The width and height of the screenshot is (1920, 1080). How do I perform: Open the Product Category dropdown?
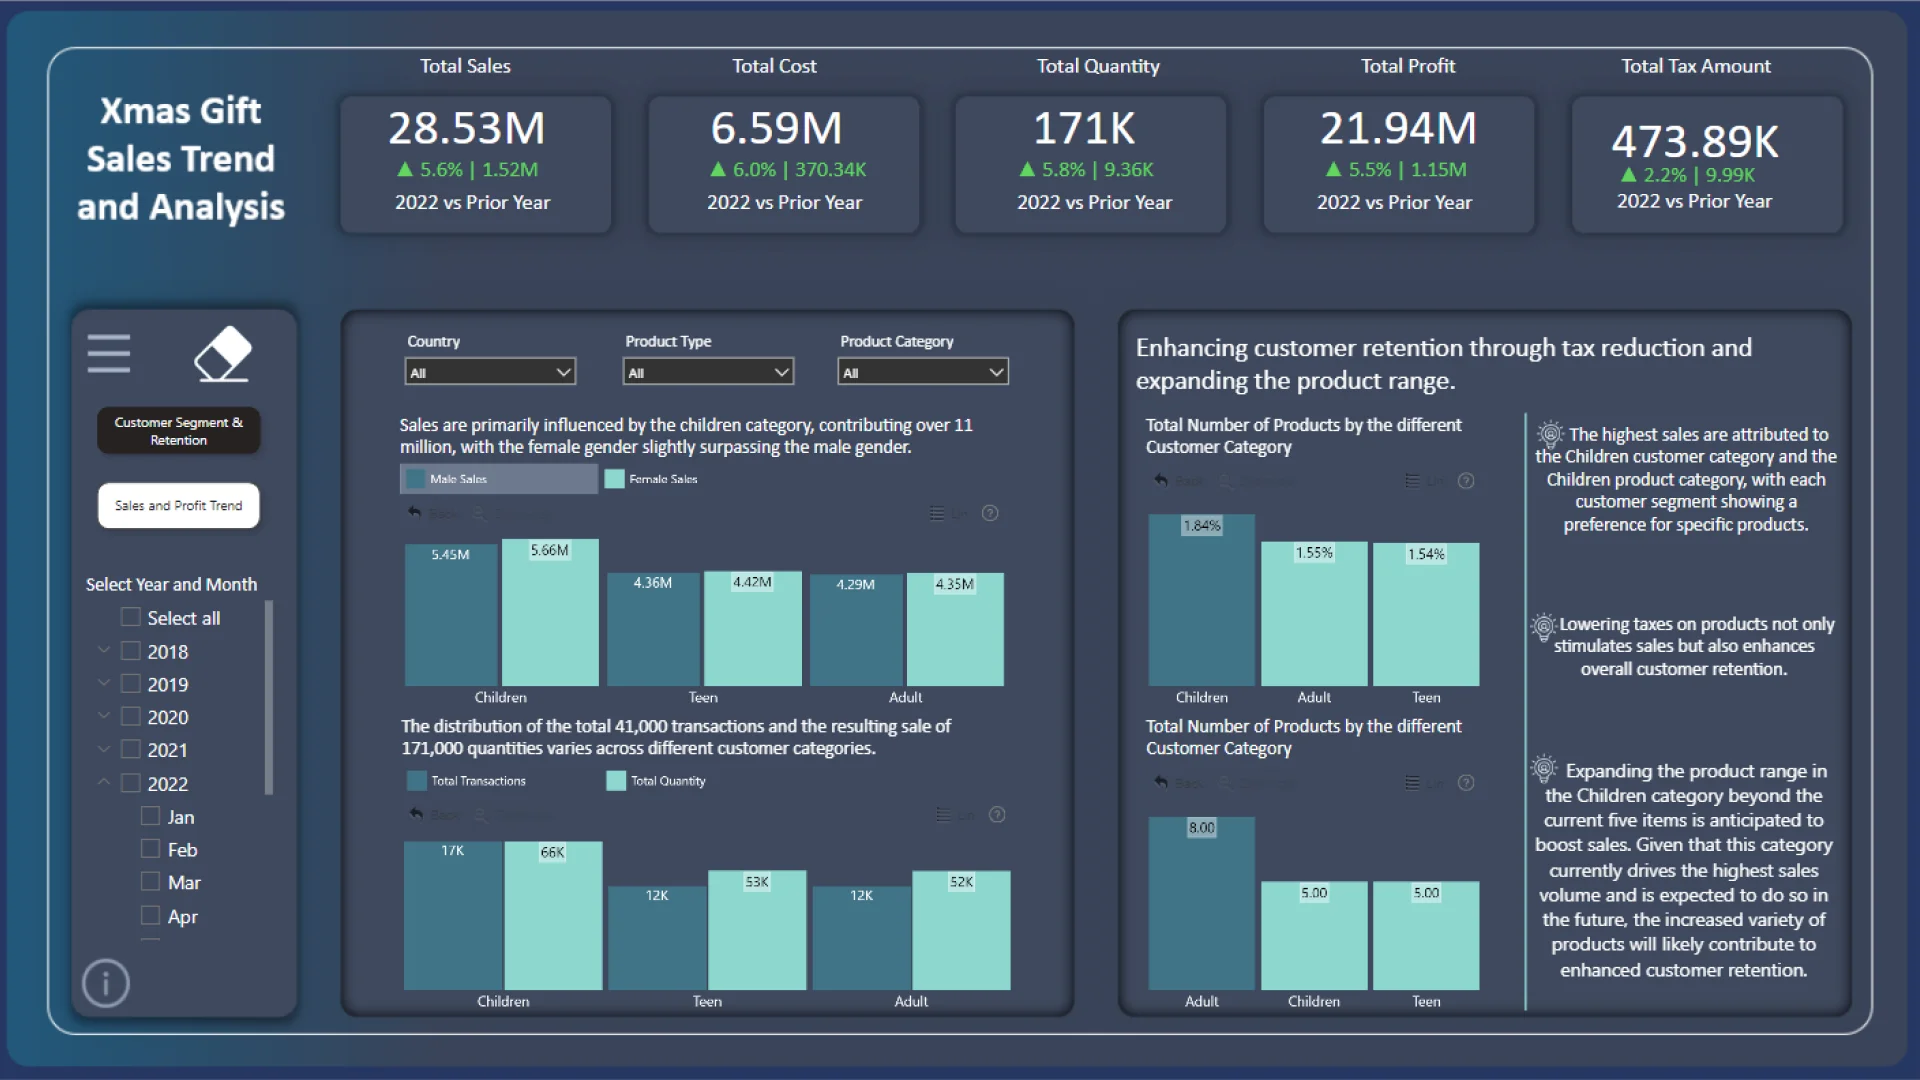point(923,372)
